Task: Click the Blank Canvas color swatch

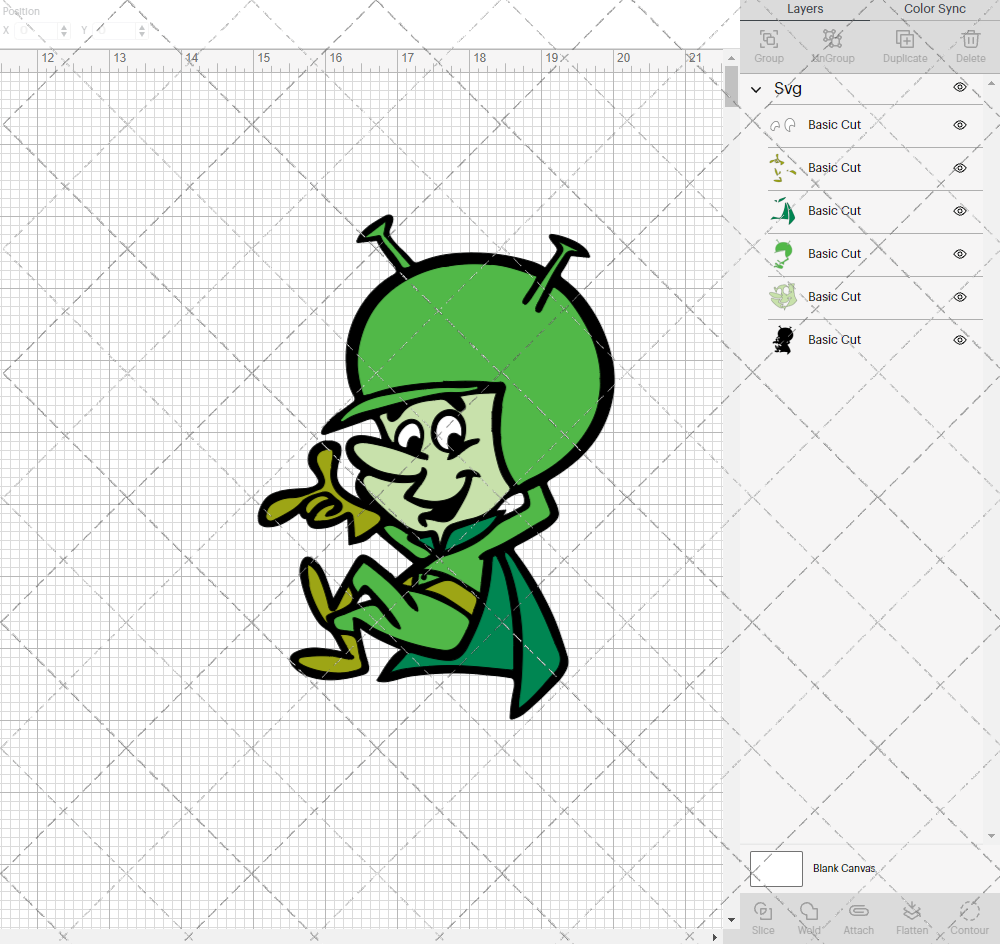Action: (x=776, y=869)
